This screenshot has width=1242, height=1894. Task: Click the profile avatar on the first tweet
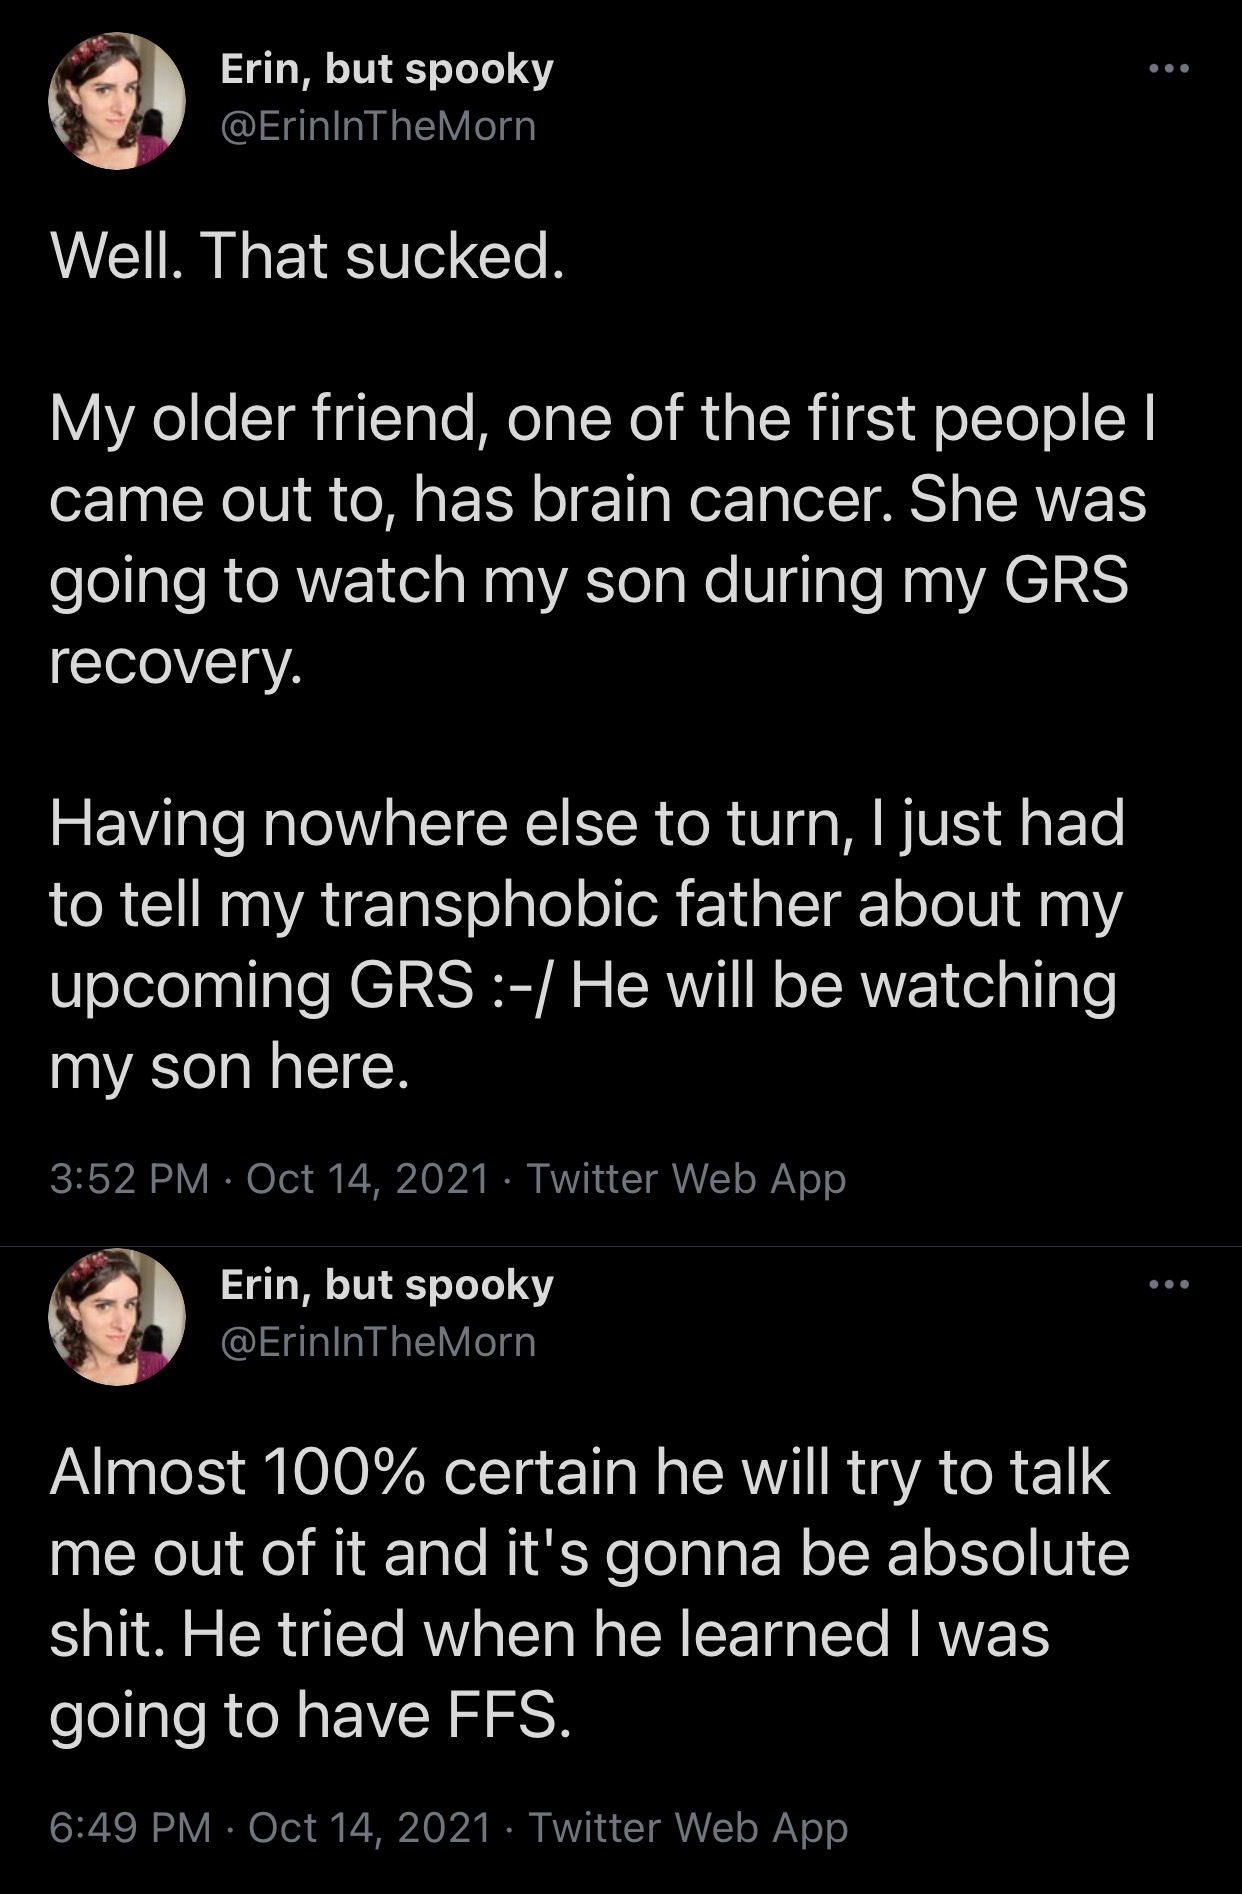point(117,101)
